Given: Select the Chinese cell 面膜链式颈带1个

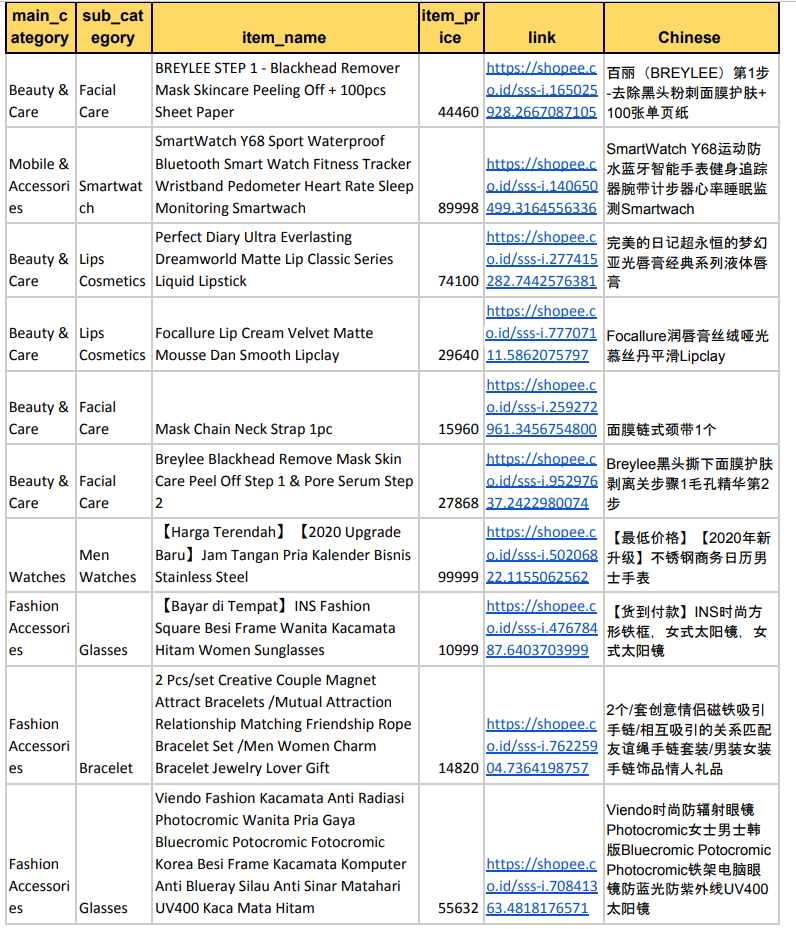Looking at the screenshot, I should coord(691,408).
